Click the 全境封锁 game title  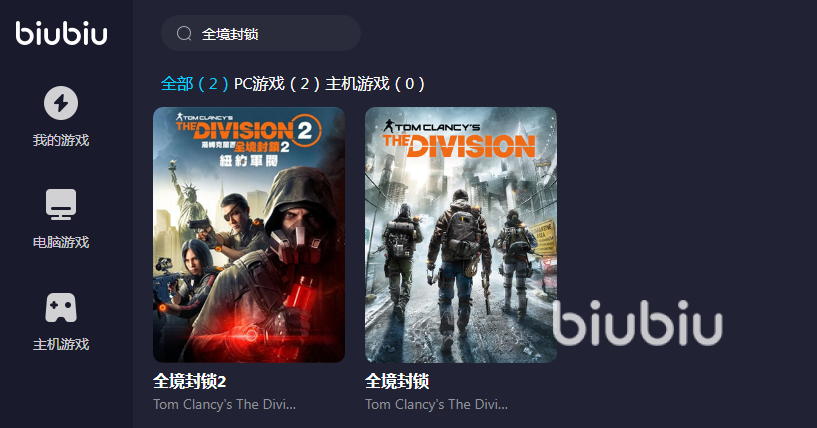(397, 382)
